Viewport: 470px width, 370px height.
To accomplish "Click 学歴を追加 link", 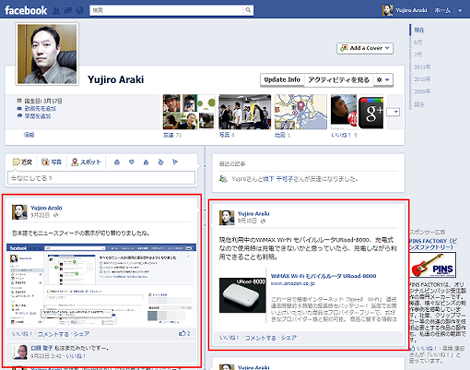I will coord(38,116).
